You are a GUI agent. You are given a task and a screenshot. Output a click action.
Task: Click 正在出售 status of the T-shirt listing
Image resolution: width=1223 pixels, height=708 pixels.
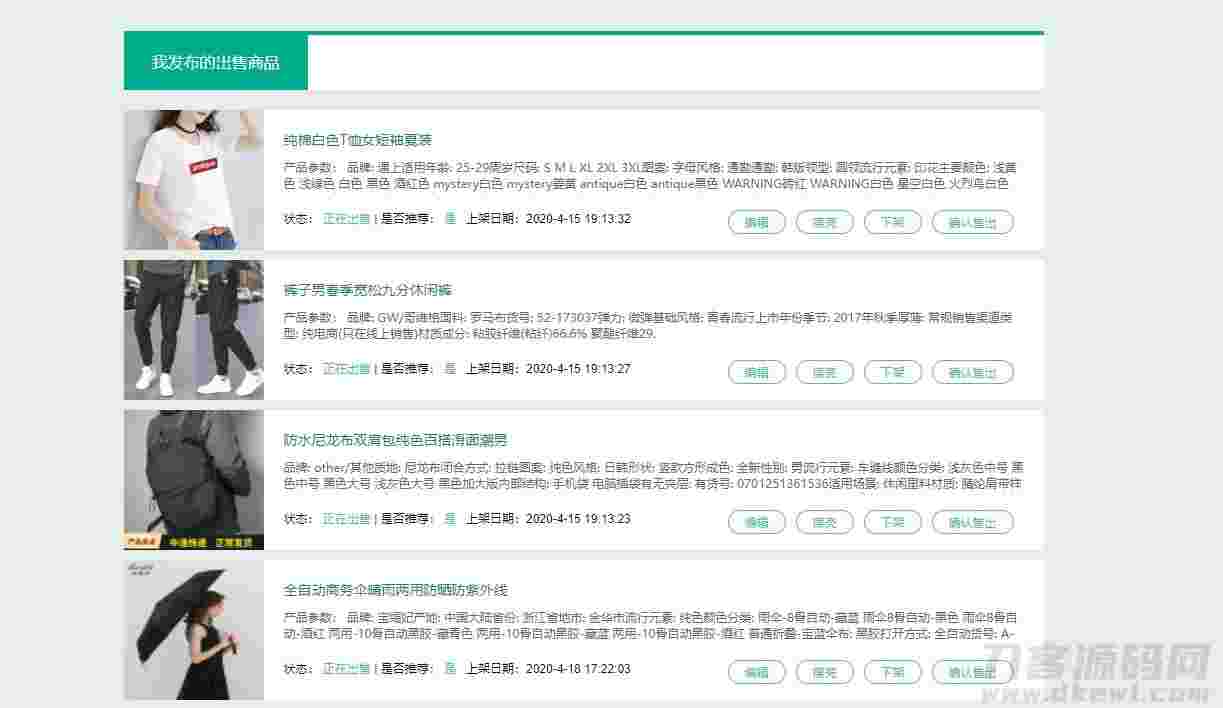[x=346, y=219]
